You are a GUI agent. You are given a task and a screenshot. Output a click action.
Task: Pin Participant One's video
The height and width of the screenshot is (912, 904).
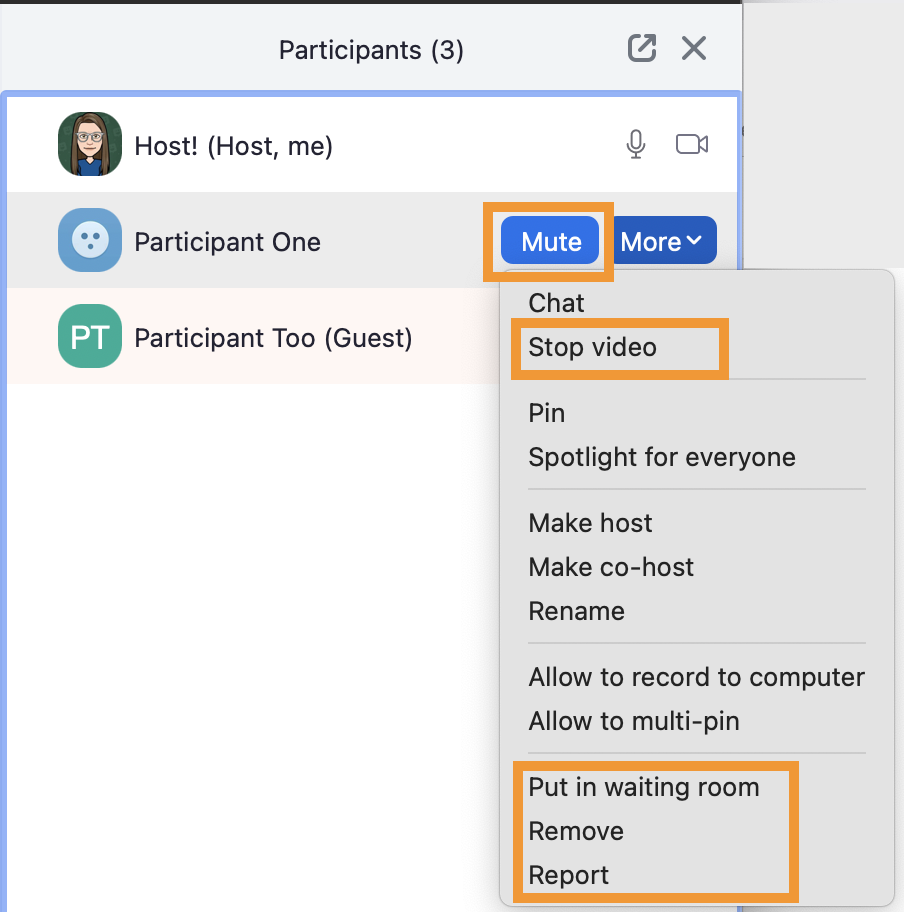(x=547, y=413)
